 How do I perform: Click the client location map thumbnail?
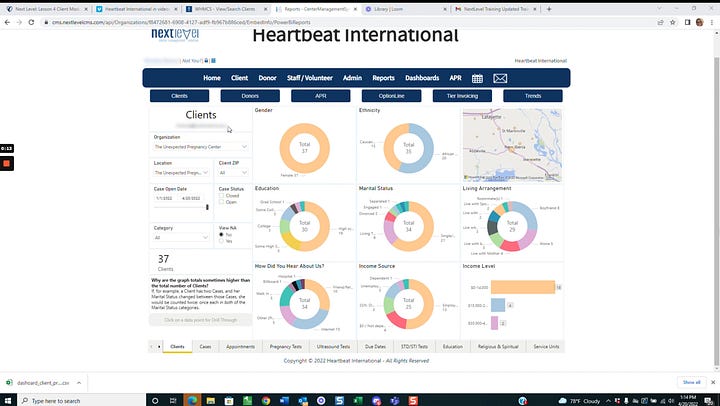(512, 145)
